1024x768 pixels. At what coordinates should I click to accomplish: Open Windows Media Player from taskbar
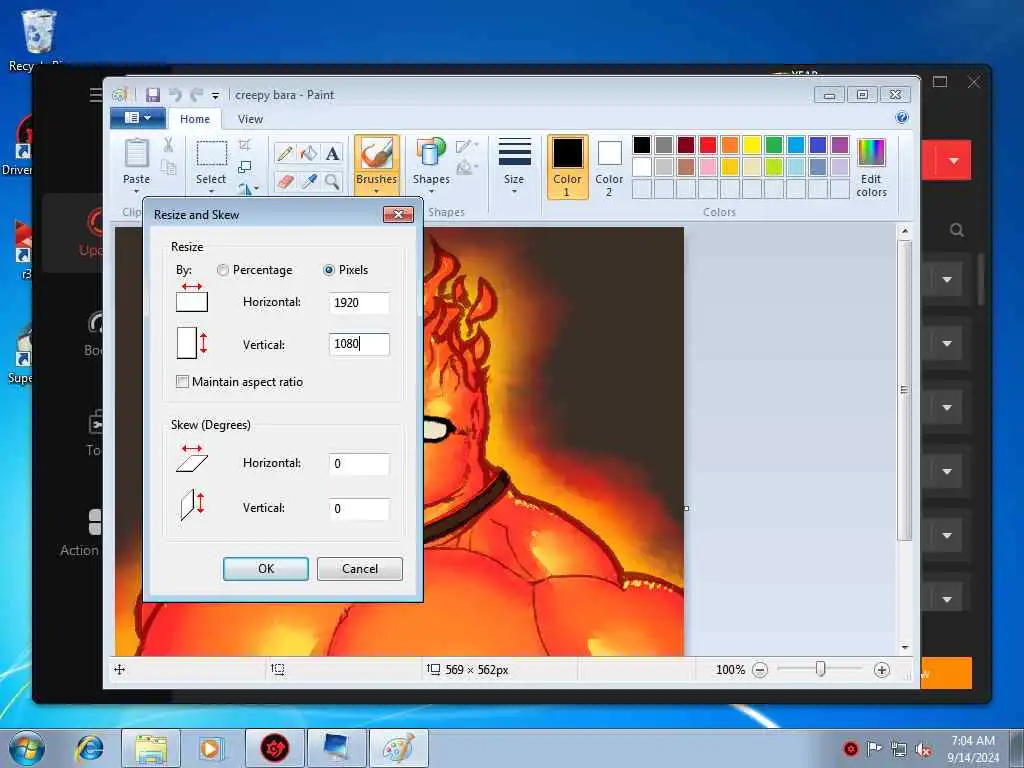(211, 748)
